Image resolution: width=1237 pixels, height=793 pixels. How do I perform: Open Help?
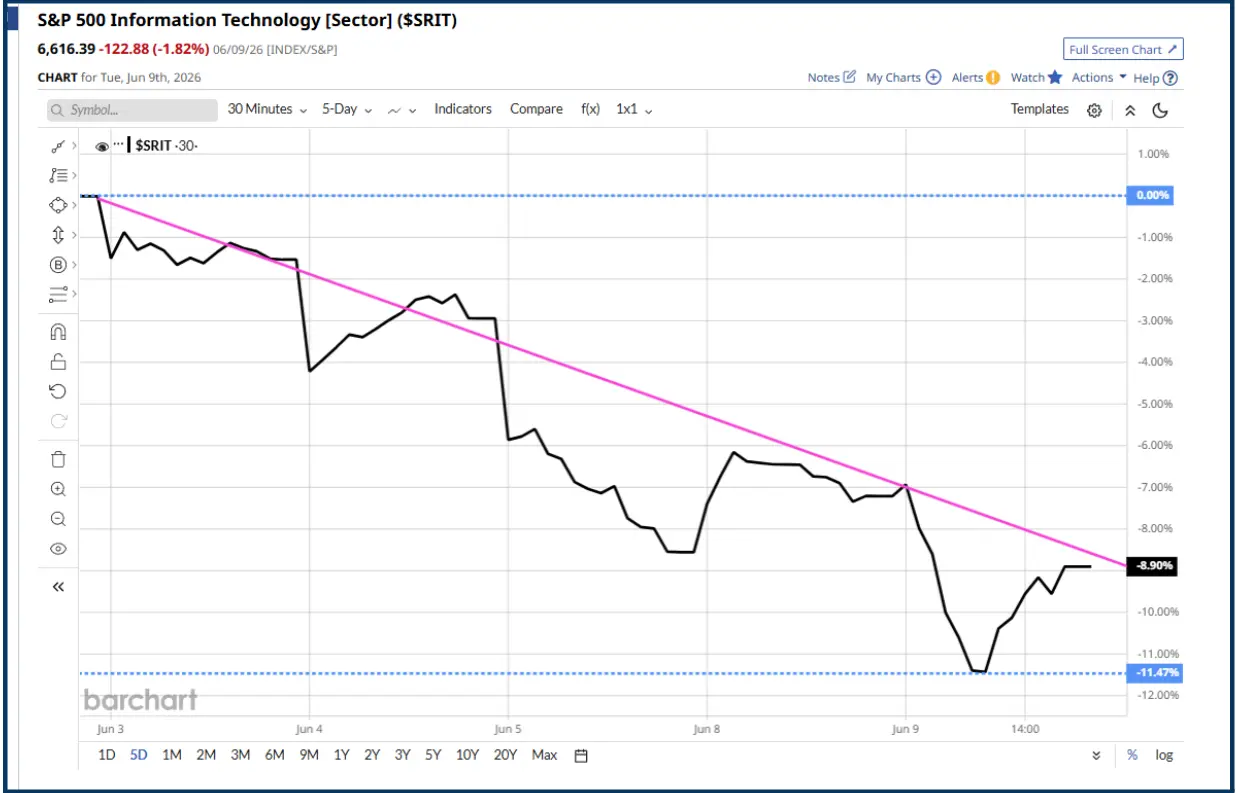point(1156,77)
